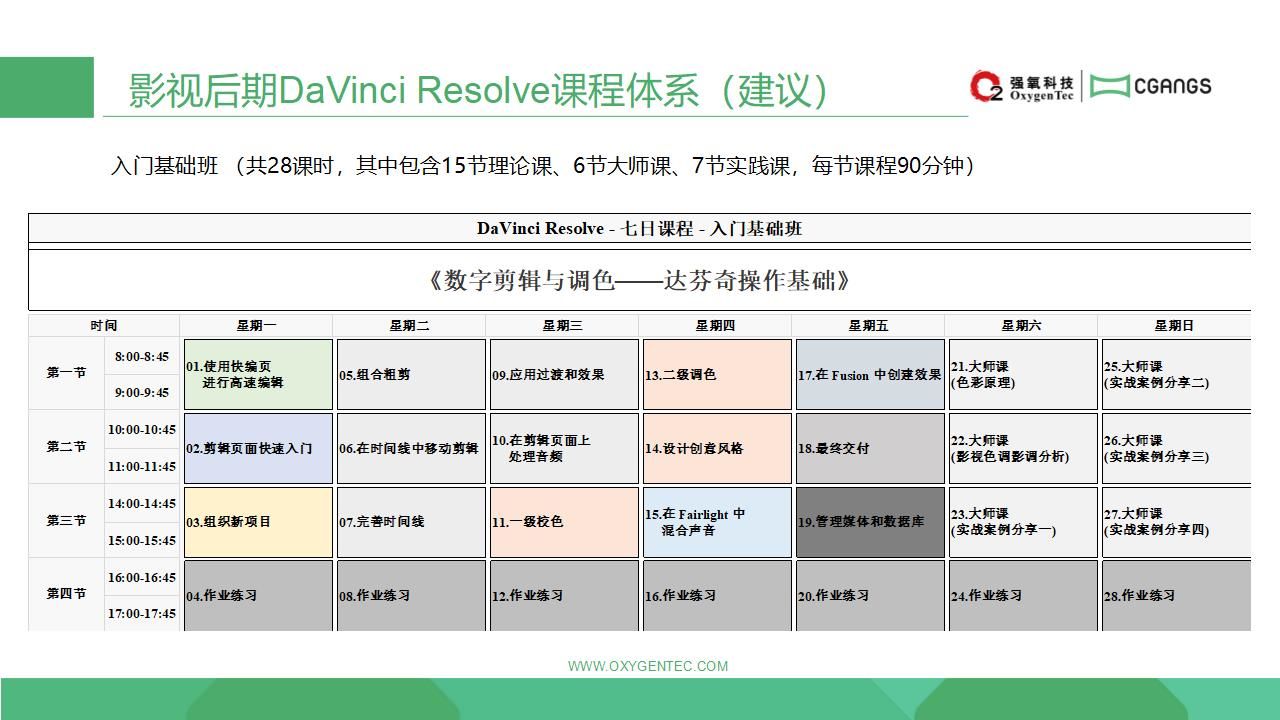Select the 星期一 column header
1280x720 pixels.
point(256,326)
